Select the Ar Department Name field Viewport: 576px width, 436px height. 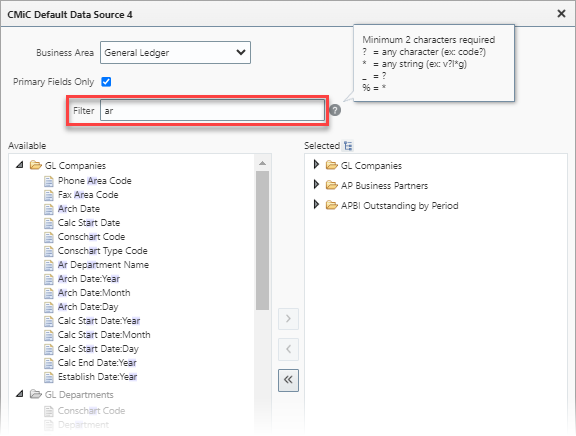pos(103,264)
